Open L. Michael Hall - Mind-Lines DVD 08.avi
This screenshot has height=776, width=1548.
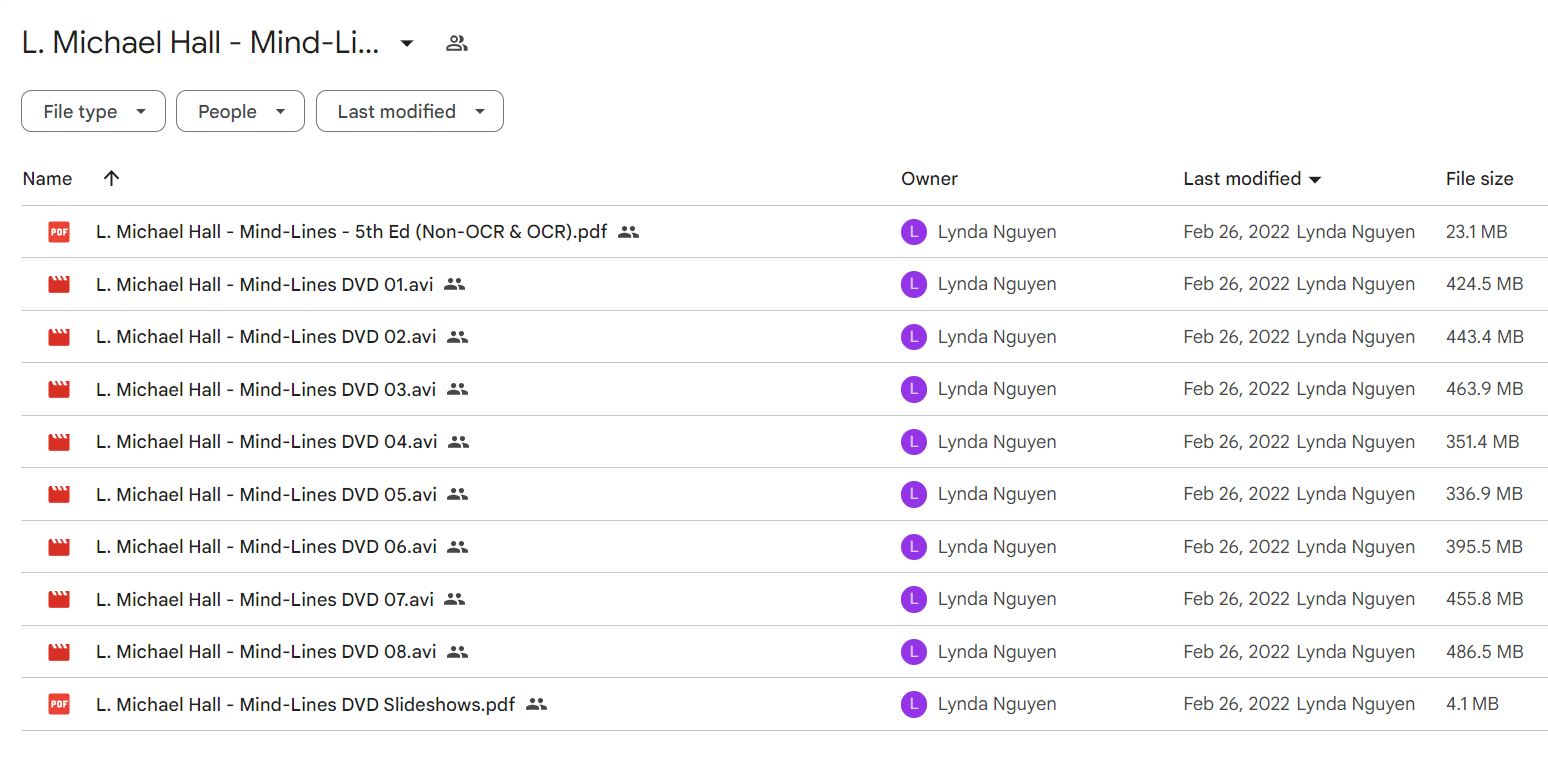(266, 652)
